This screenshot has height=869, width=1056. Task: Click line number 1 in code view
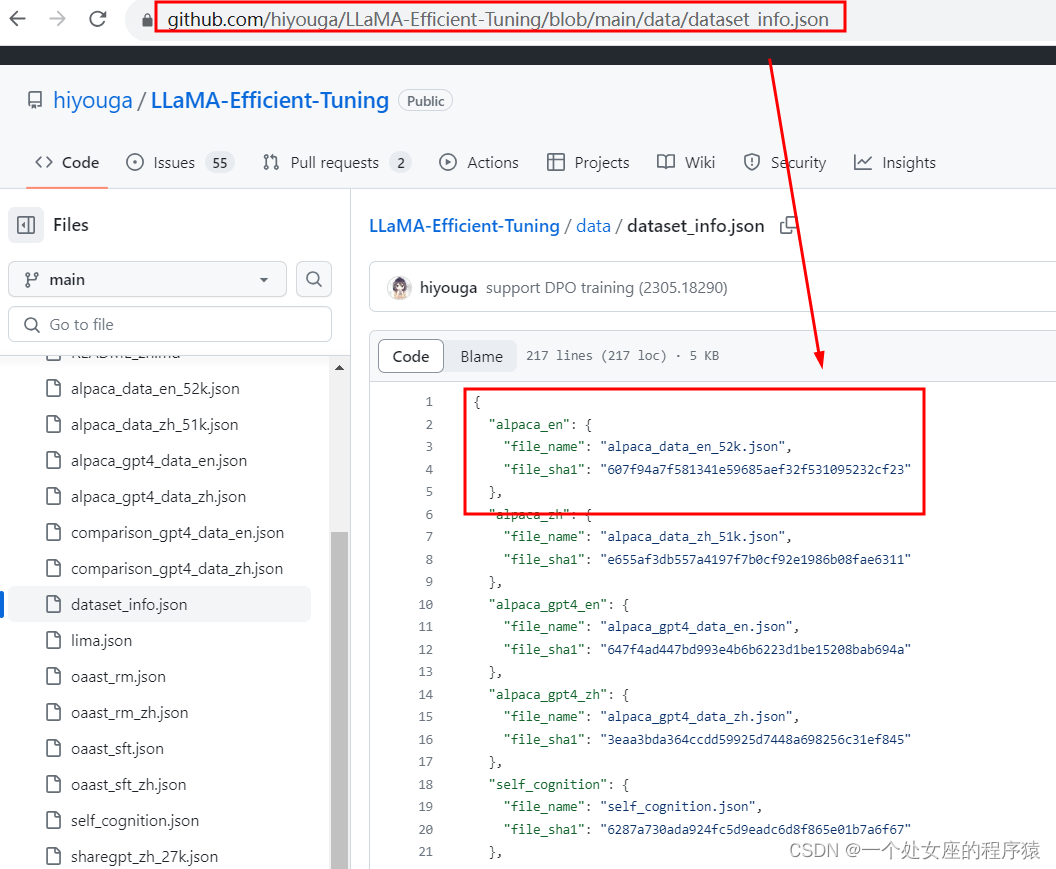pos(429,402)
